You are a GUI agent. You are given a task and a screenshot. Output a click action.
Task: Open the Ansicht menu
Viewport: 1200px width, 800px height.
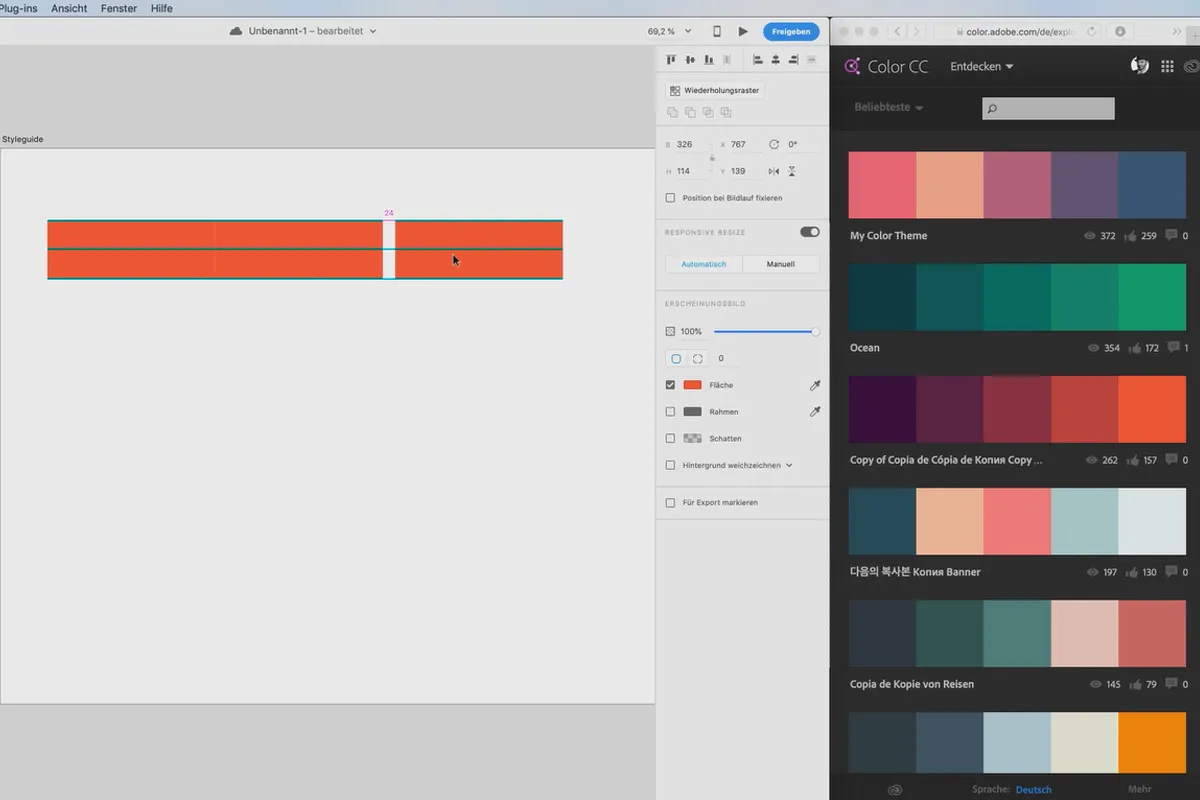tap(69, 8)
